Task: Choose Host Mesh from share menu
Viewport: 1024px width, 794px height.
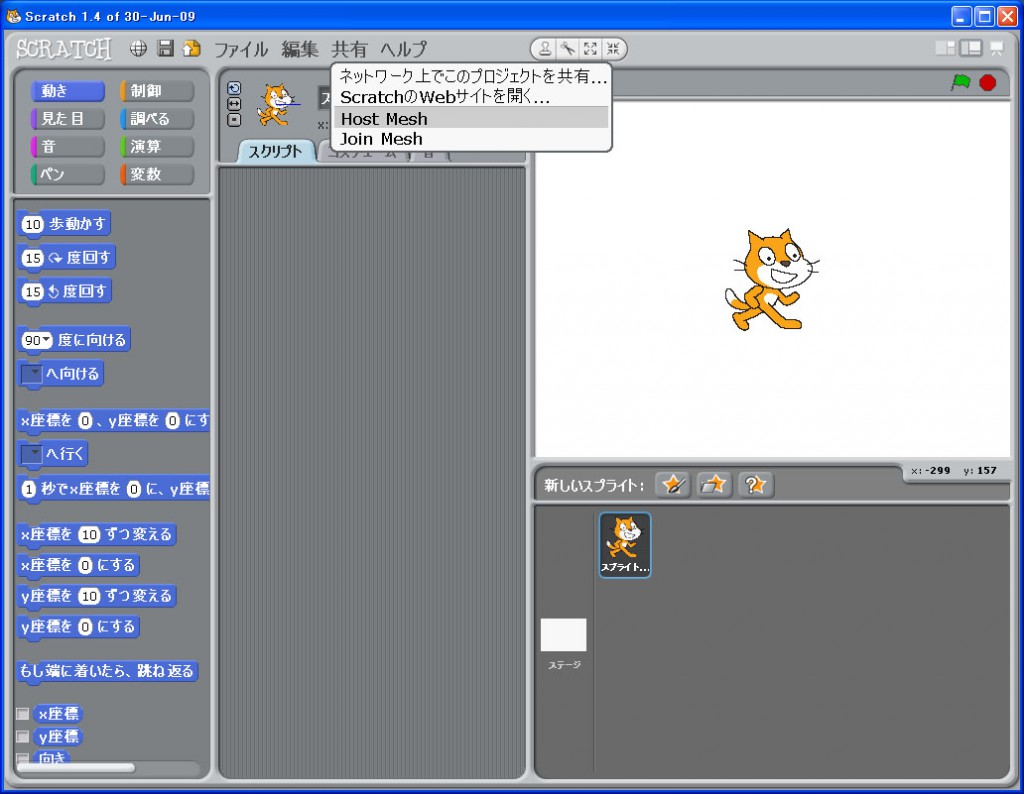Action: [471, 119]
